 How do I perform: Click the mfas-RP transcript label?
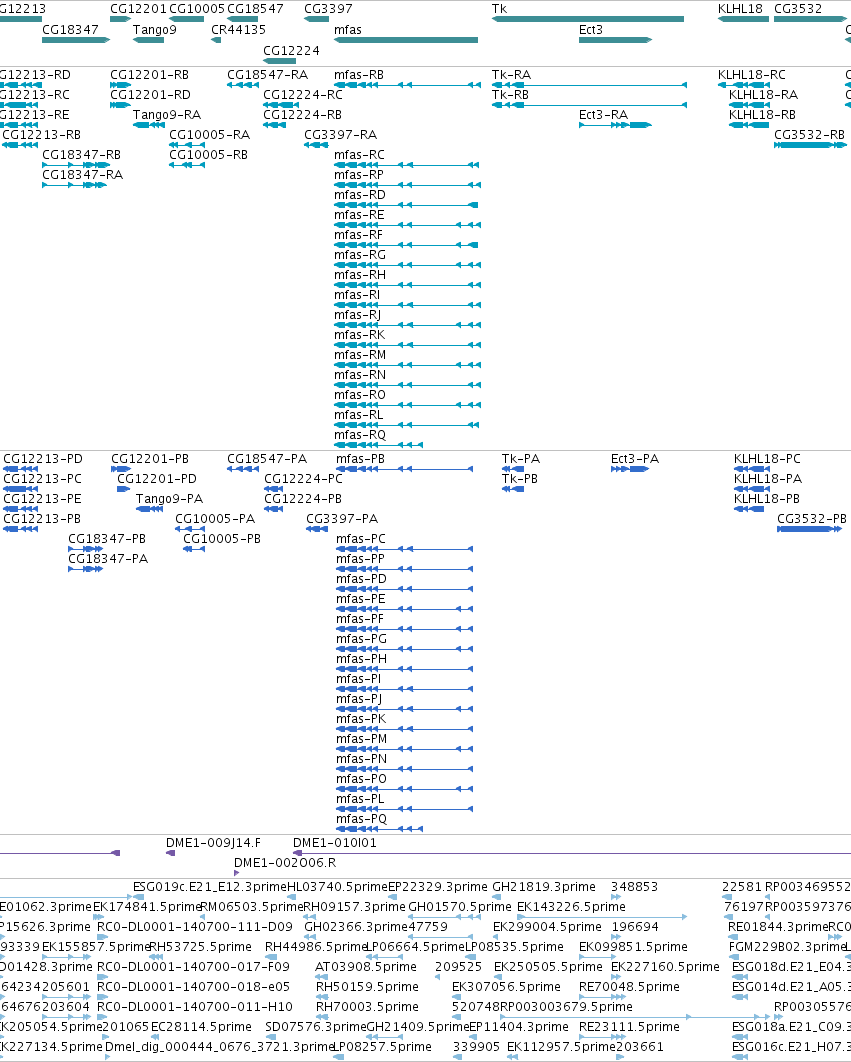[x=358, y=175]
